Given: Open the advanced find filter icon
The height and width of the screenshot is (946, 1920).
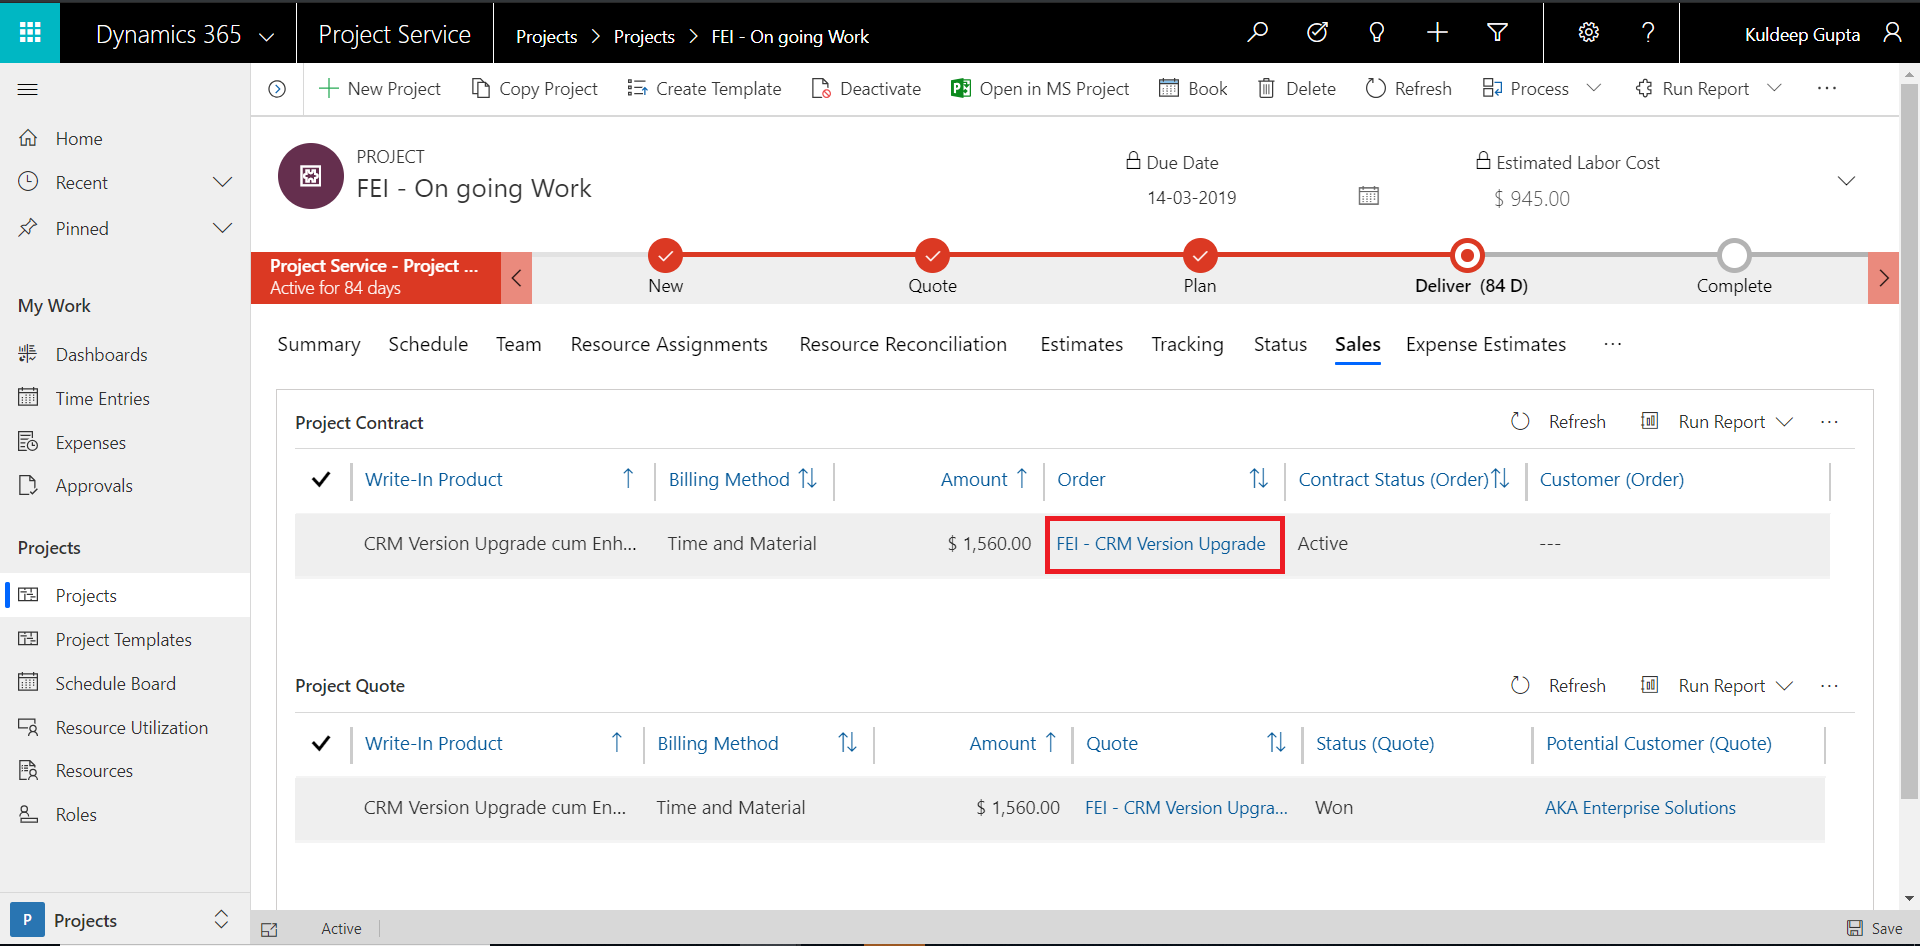Looking at the screenshot, I should pos(1497,33).
